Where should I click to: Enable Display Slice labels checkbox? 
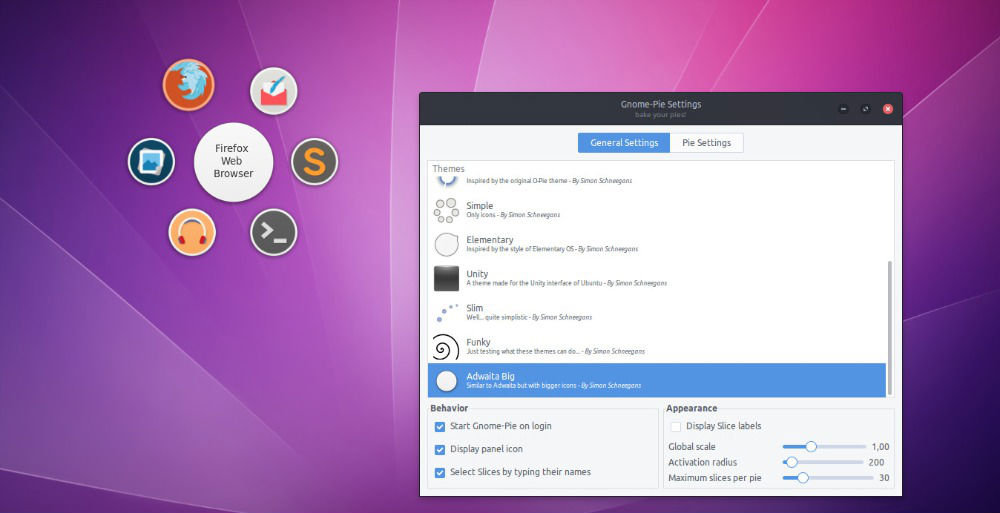676,427
